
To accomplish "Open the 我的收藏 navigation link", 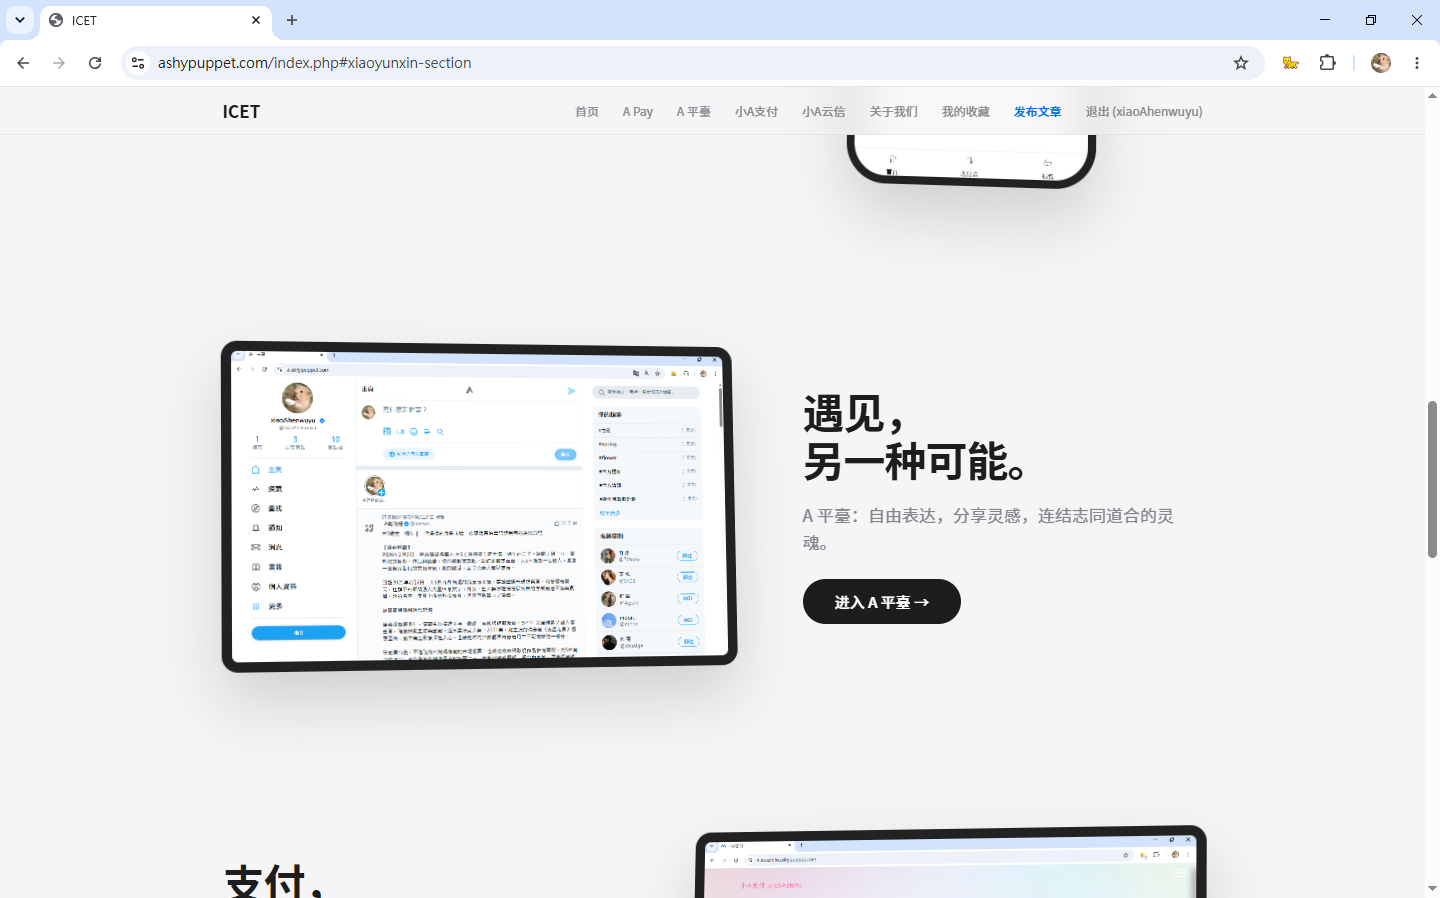I will (966, 112).
